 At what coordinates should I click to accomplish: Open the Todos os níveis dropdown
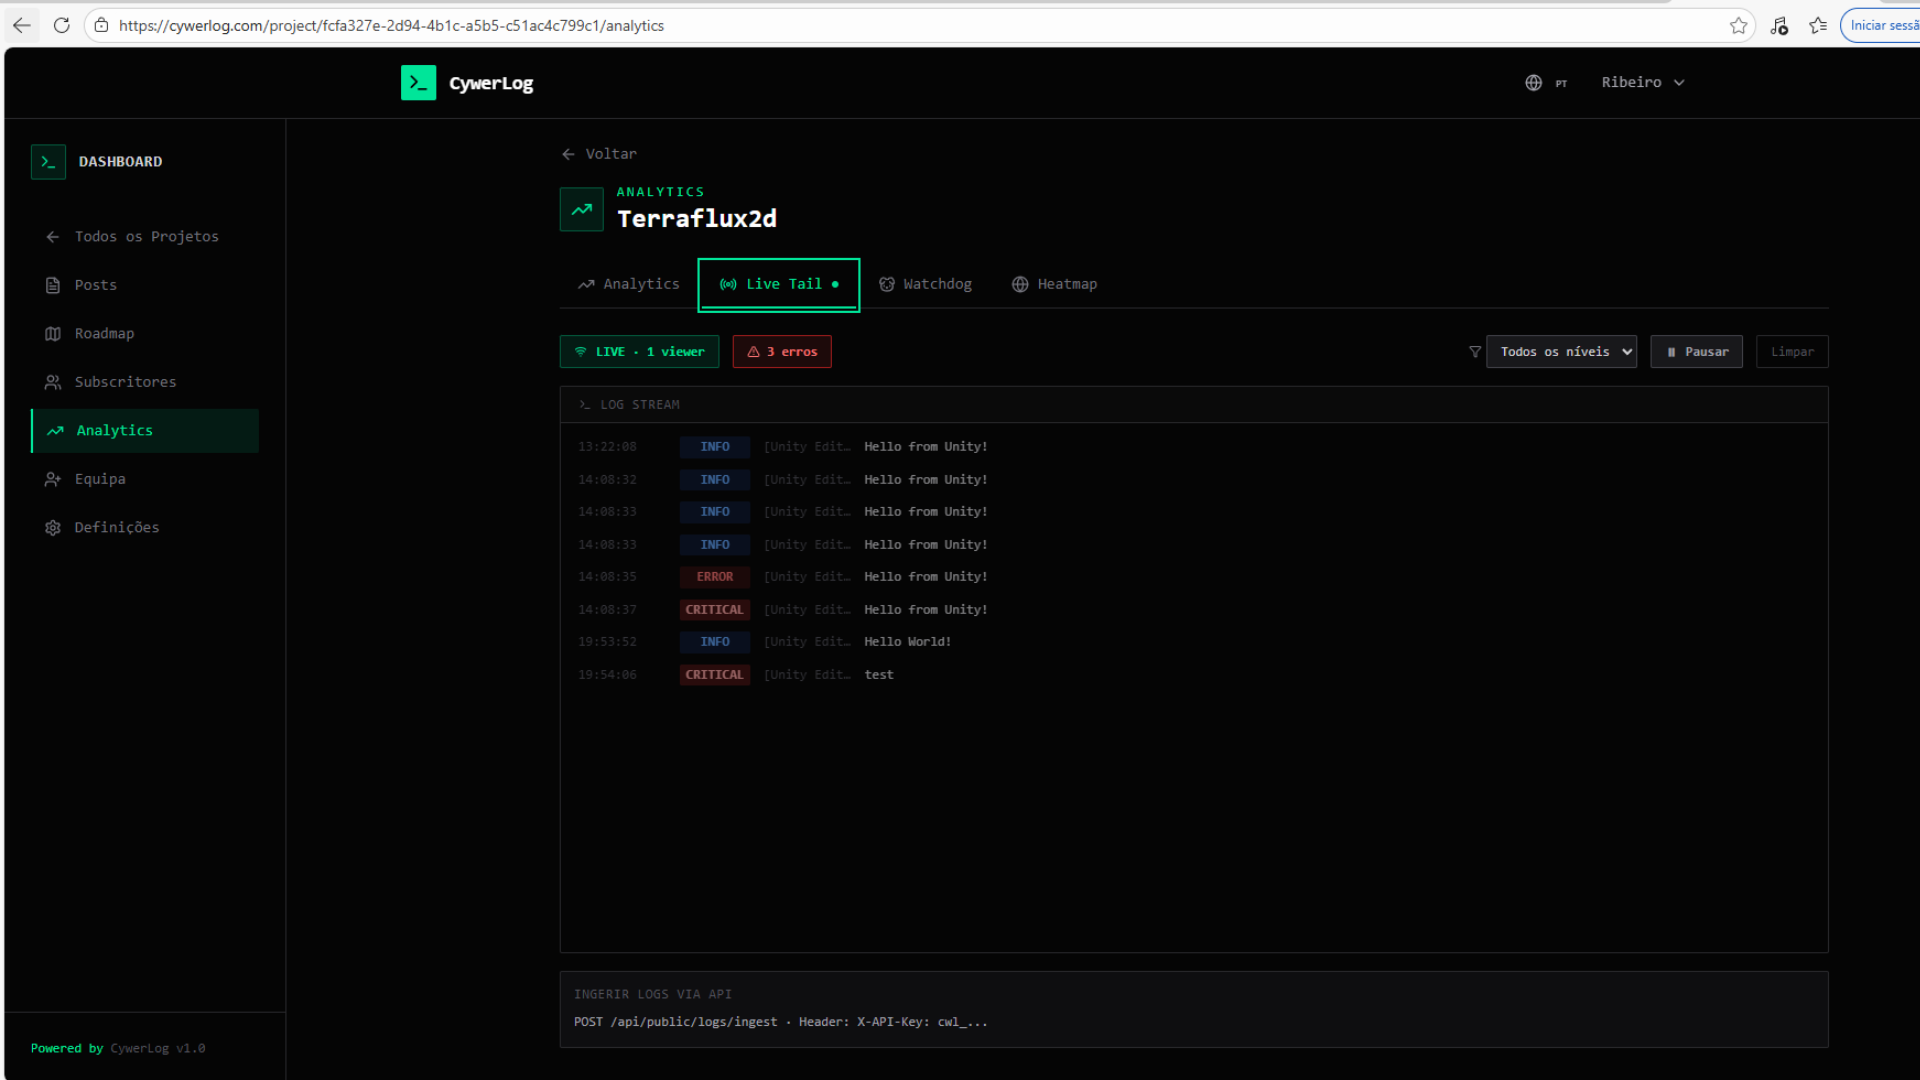click(1561, 352)
